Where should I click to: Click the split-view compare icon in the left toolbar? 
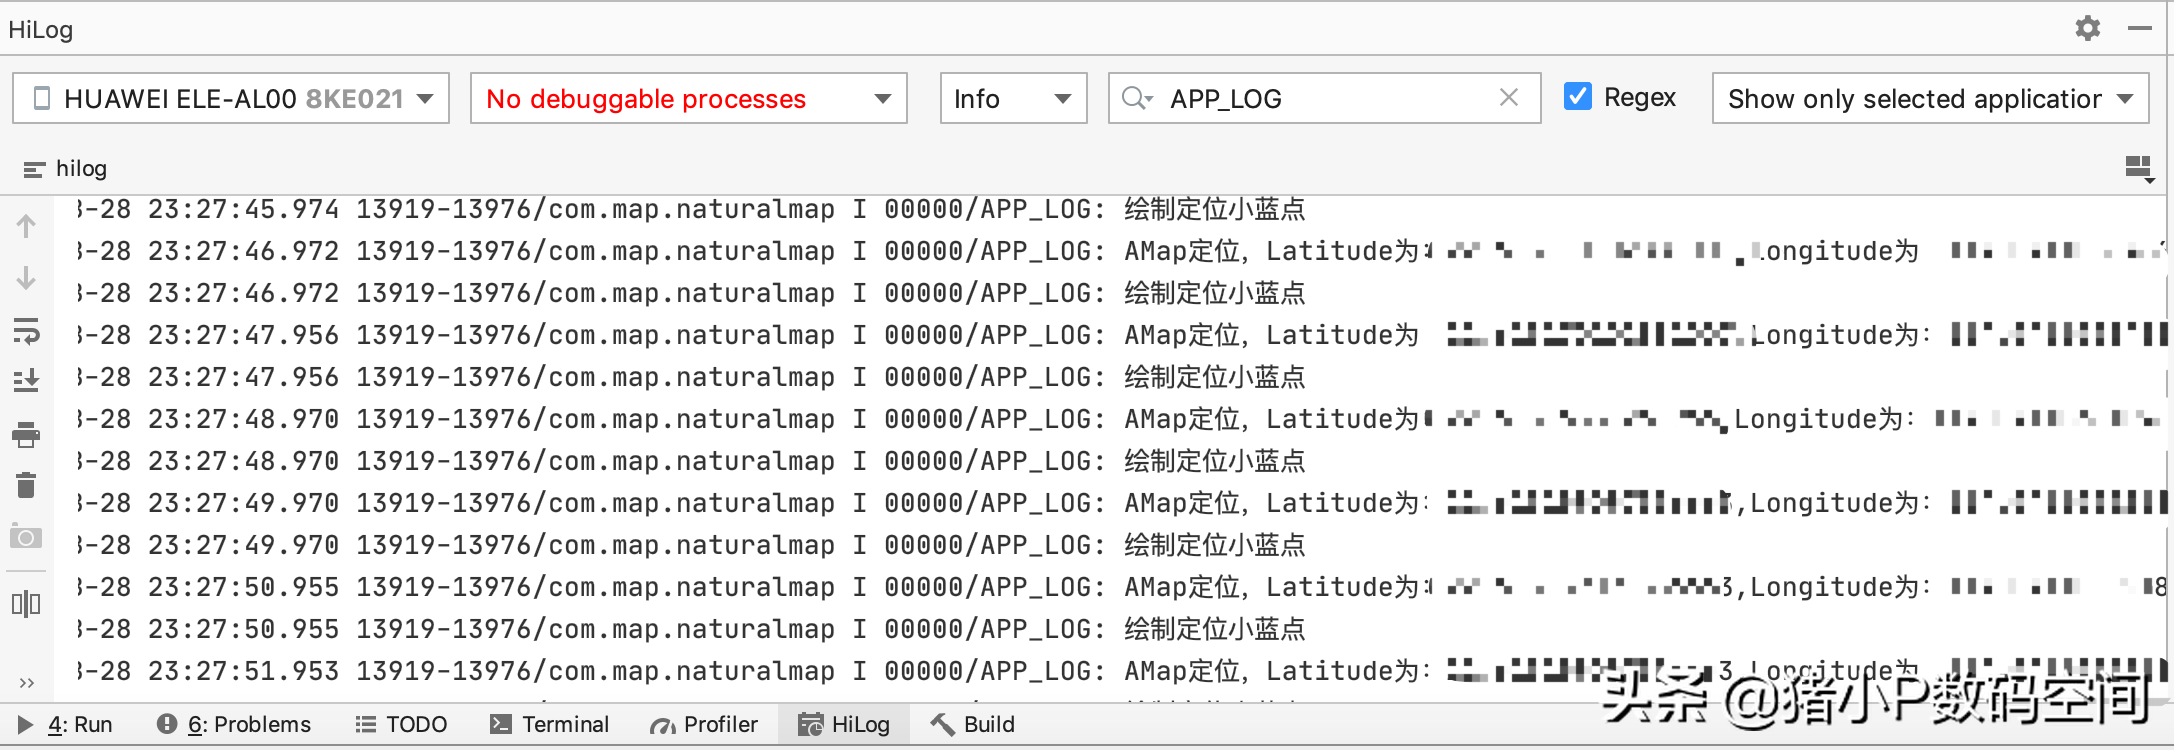tap(26, 604)
